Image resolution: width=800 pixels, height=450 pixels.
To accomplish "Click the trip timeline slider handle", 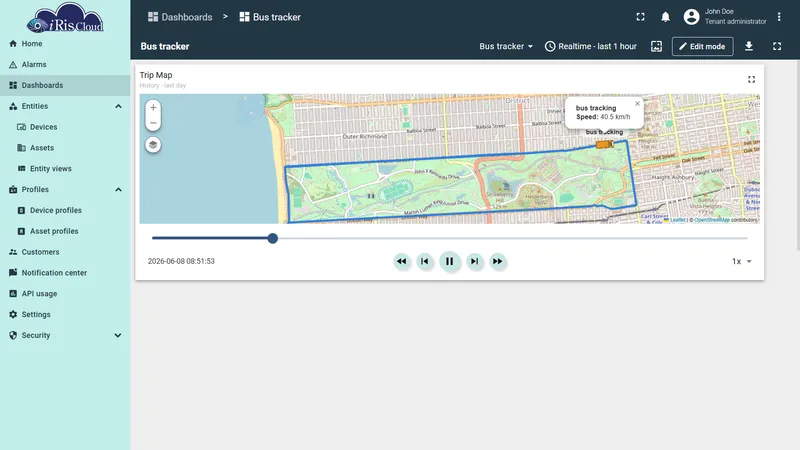I will 272,238.
